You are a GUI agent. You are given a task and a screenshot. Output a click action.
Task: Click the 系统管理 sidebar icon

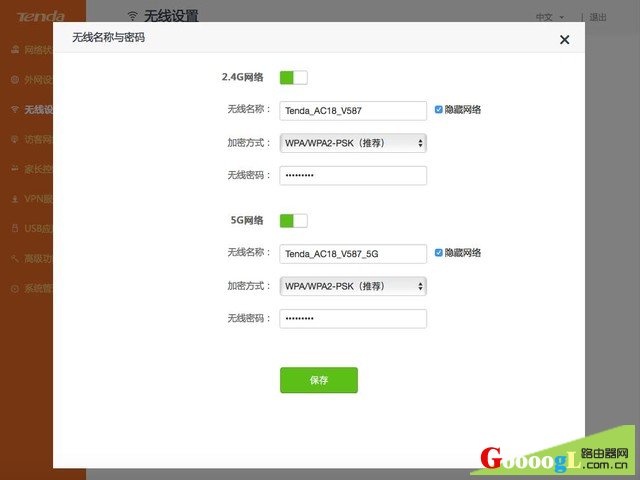(14, 289)
